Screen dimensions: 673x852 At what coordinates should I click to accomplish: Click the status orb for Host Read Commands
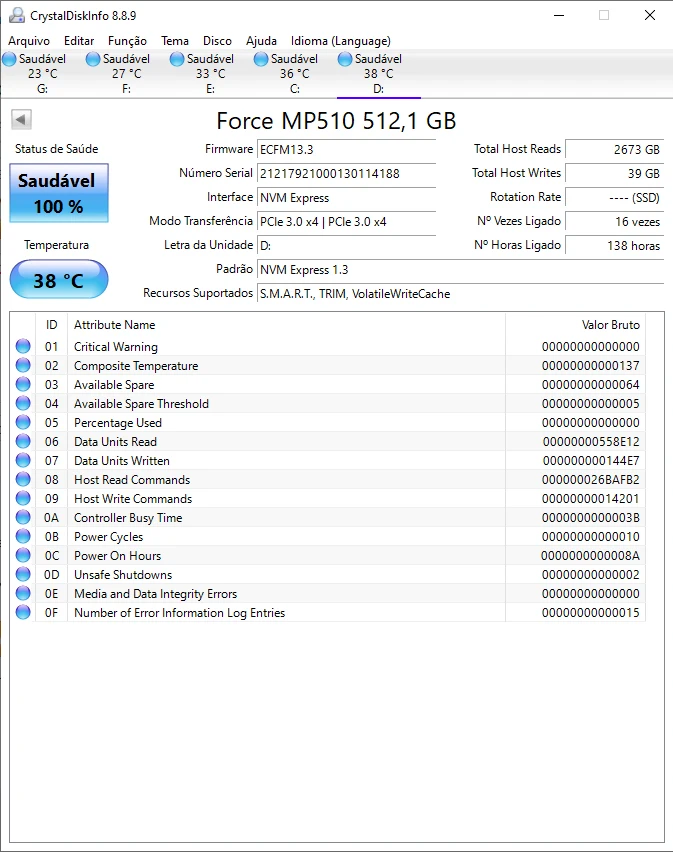tap(23, 479)
